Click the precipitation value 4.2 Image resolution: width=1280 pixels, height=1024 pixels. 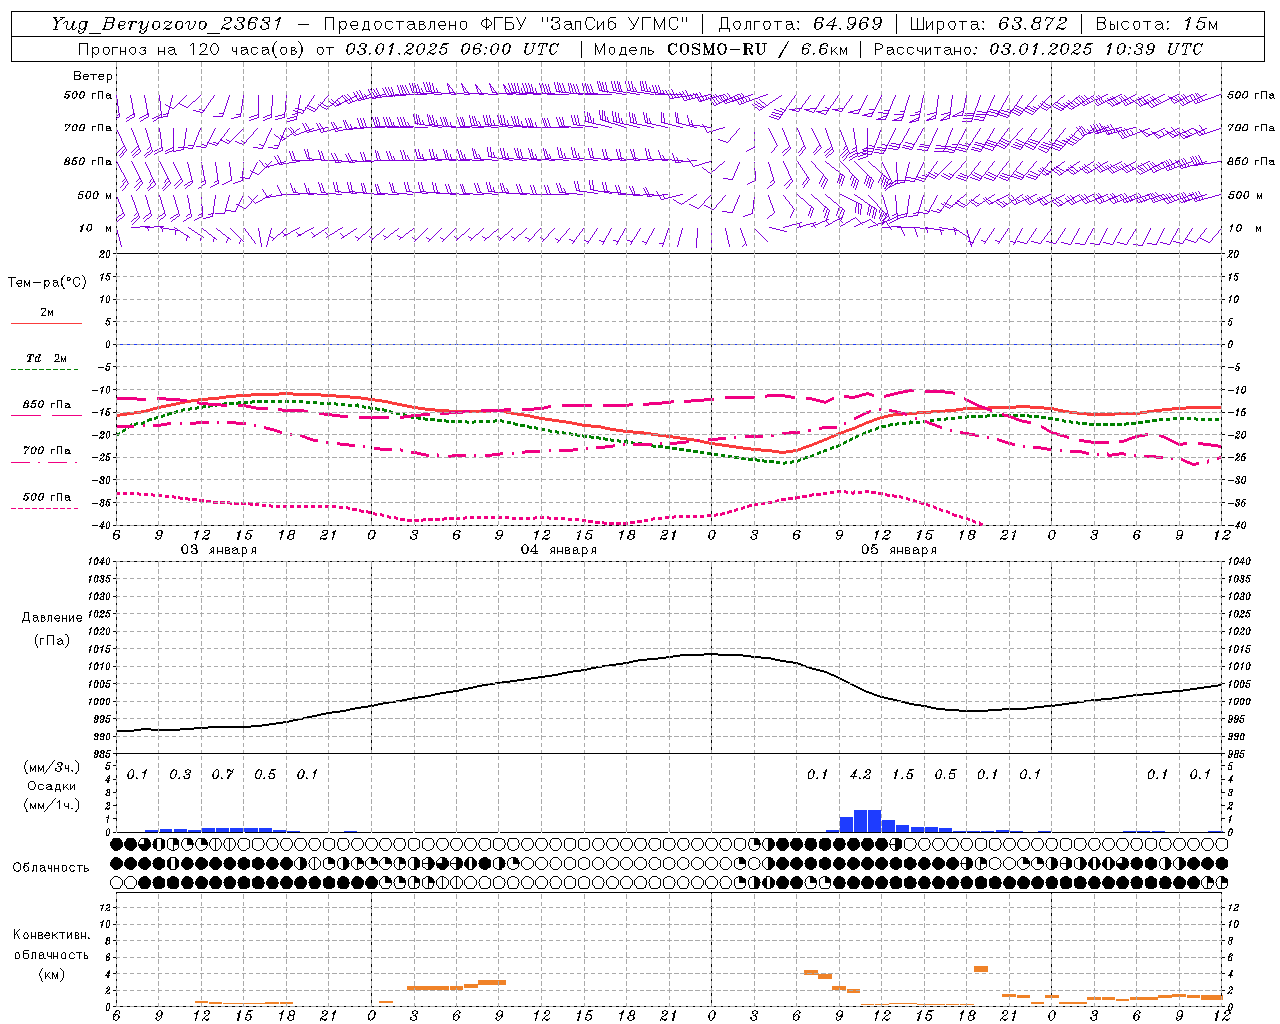[x=860, y=774]
